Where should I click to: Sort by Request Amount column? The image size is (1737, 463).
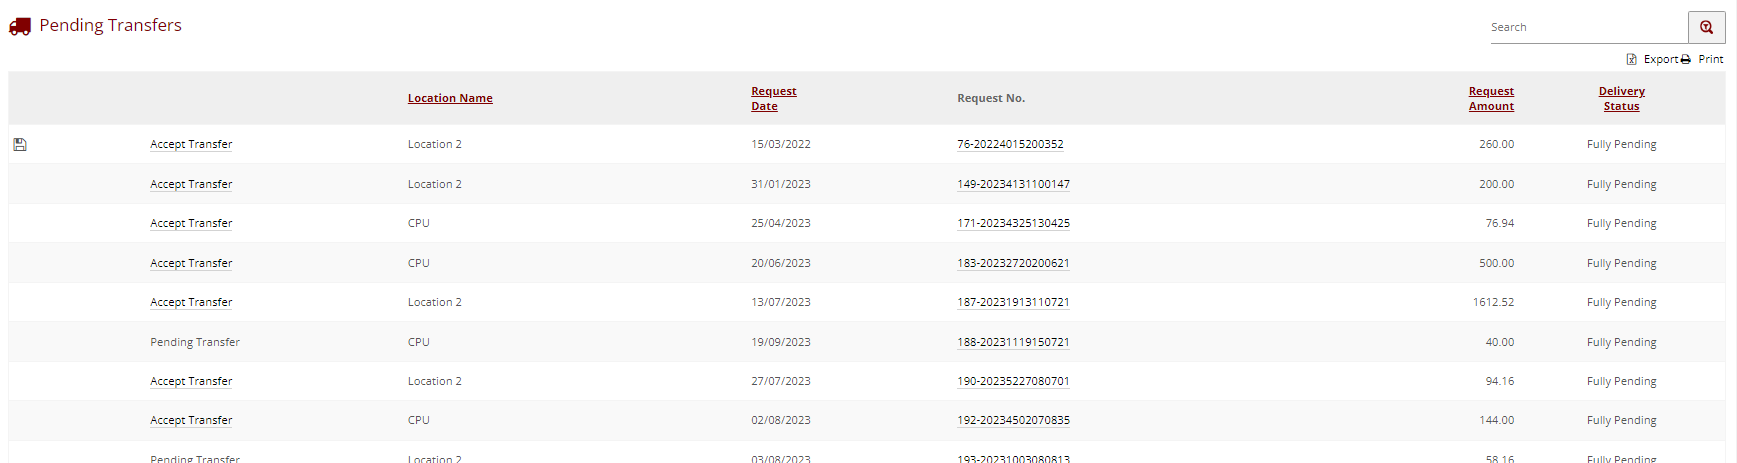click(1491, 98)
